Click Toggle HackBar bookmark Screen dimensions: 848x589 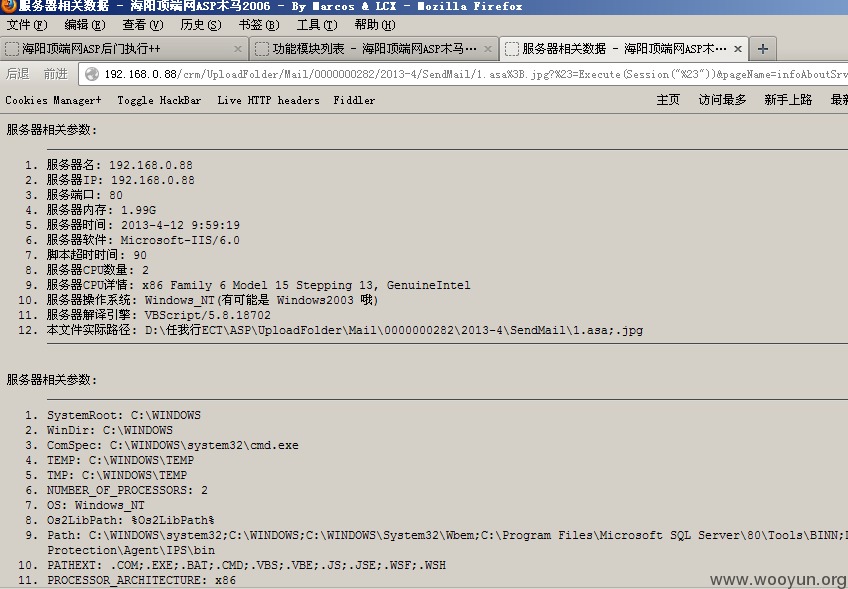(x=159, y=100)
